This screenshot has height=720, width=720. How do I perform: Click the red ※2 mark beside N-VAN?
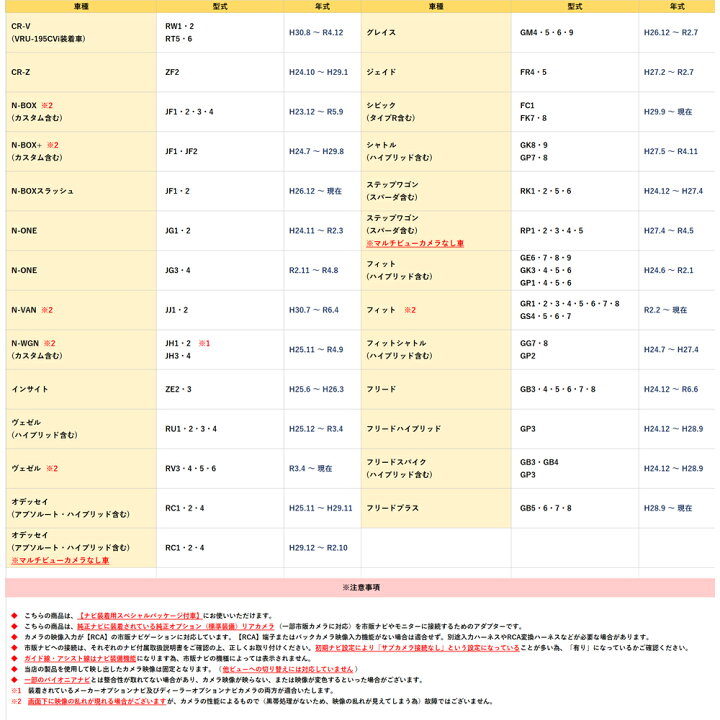pos(47,310)
